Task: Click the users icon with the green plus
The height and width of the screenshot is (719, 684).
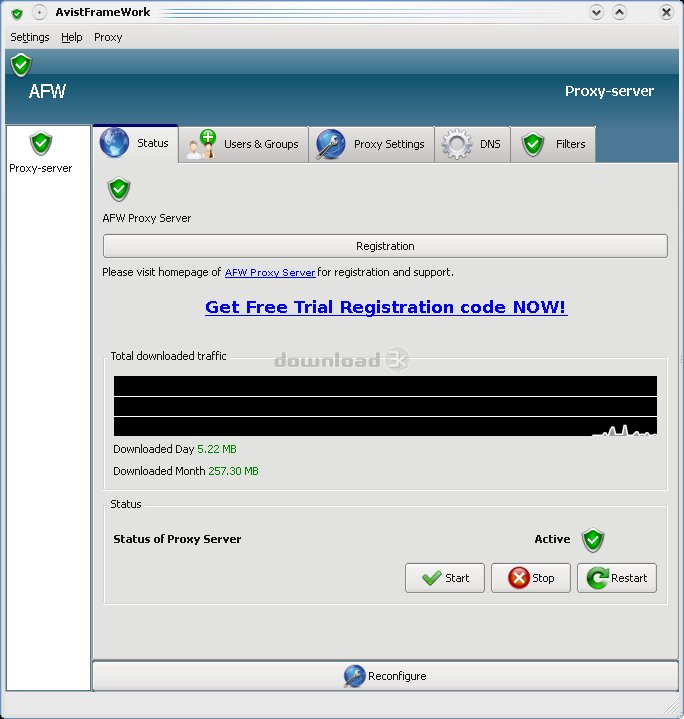Action: click(202, 144)
